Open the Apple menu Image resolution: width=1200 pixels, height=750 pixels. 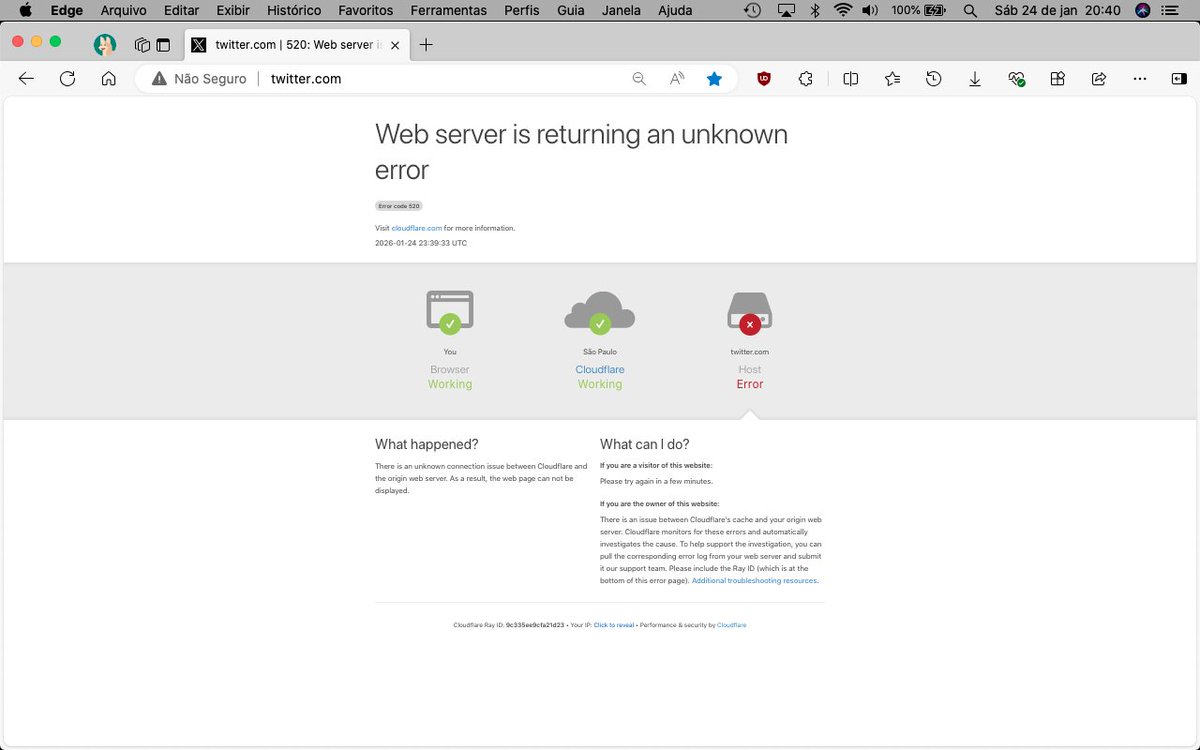[25, 10]
